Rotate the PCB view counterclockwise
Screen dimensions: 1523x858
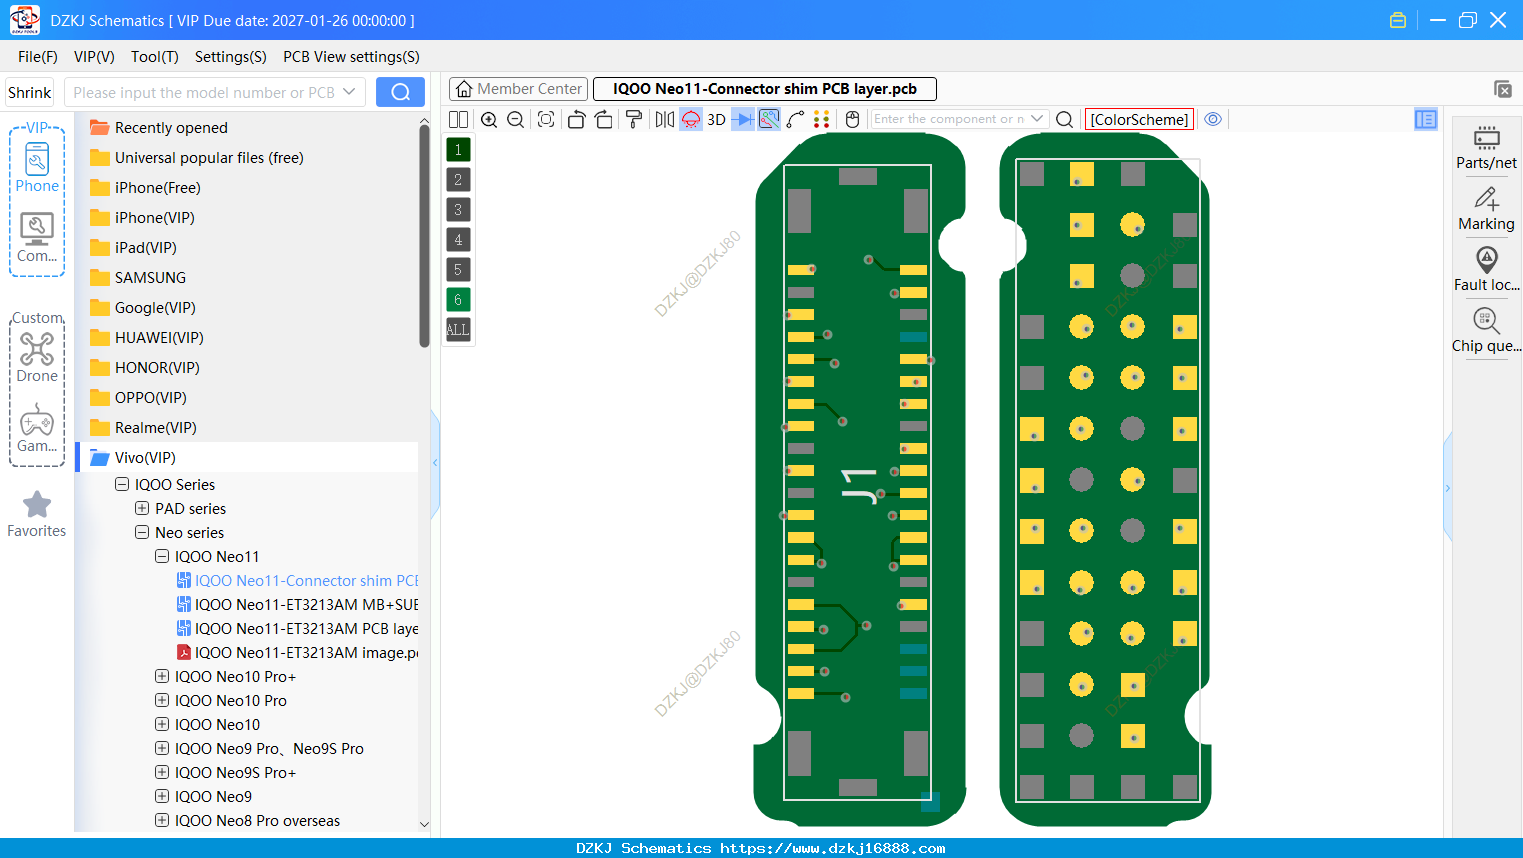[x=576, y=119]
